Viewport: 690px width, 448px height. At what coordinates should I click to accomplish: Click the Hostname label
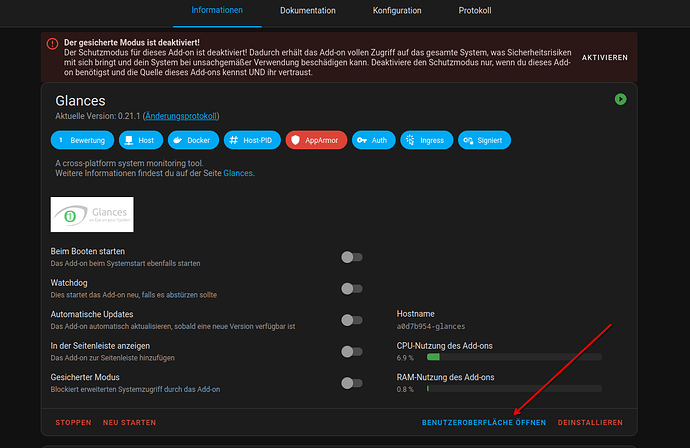(415, 314)
